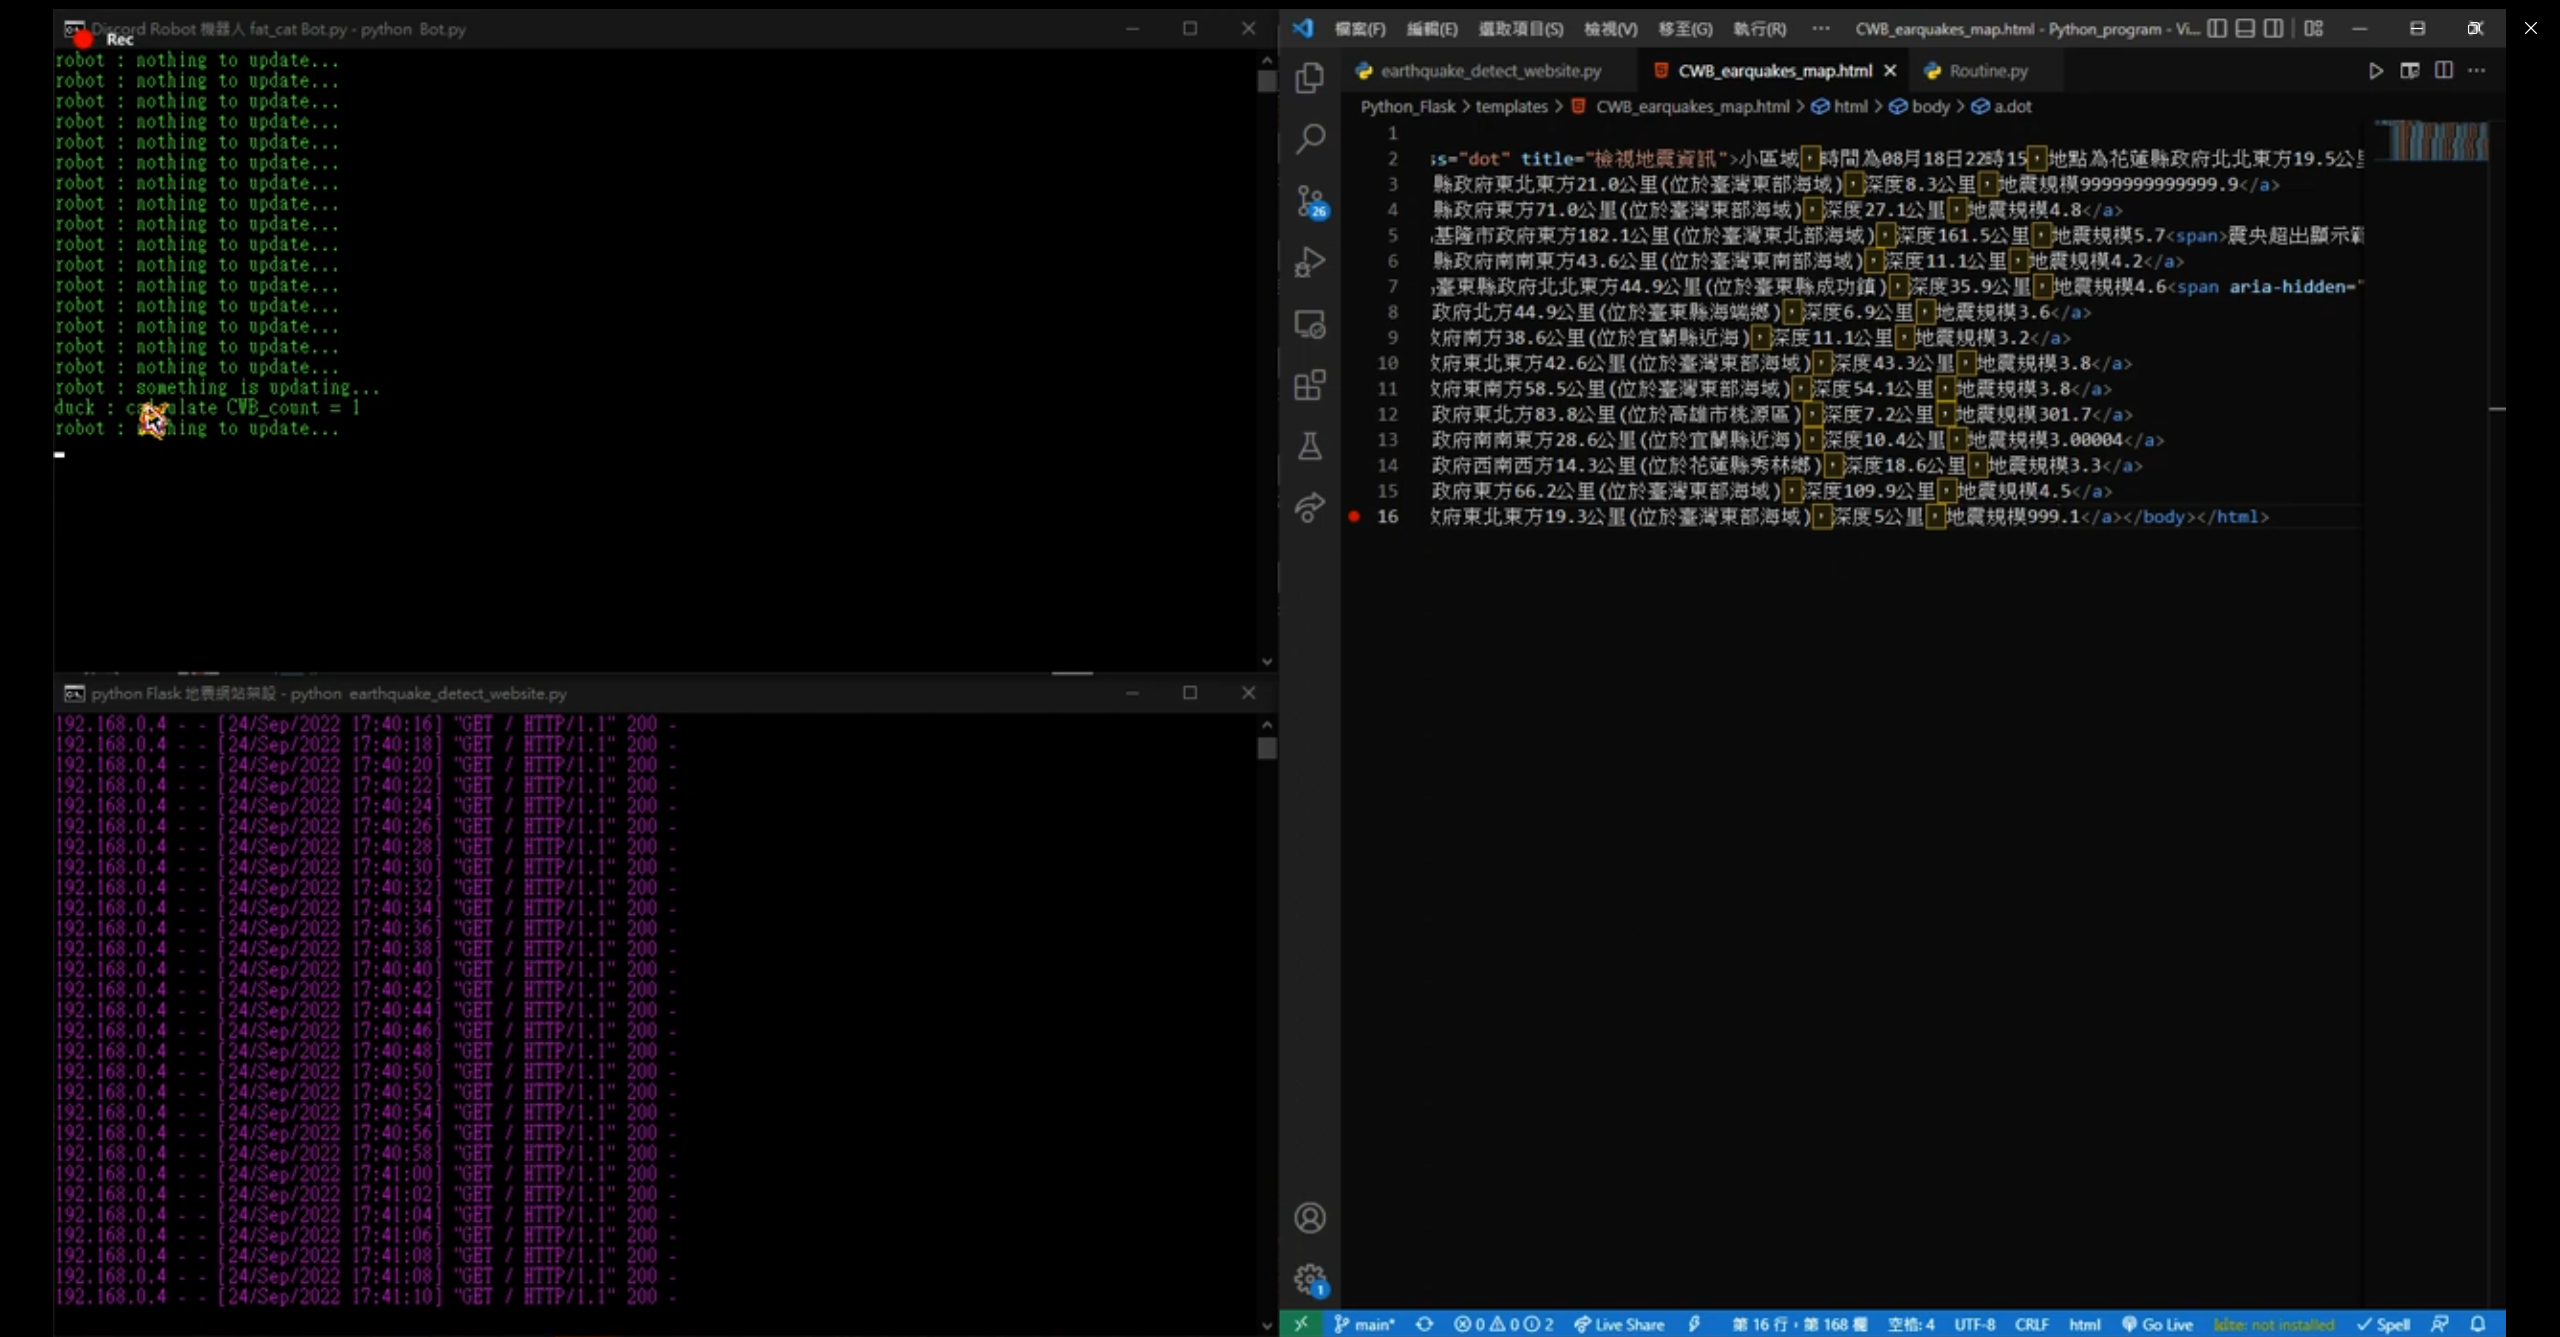Toggle the bottom panel layout button
Viewport: 2560px width, 1337px height.
(x=2245, y=29)
